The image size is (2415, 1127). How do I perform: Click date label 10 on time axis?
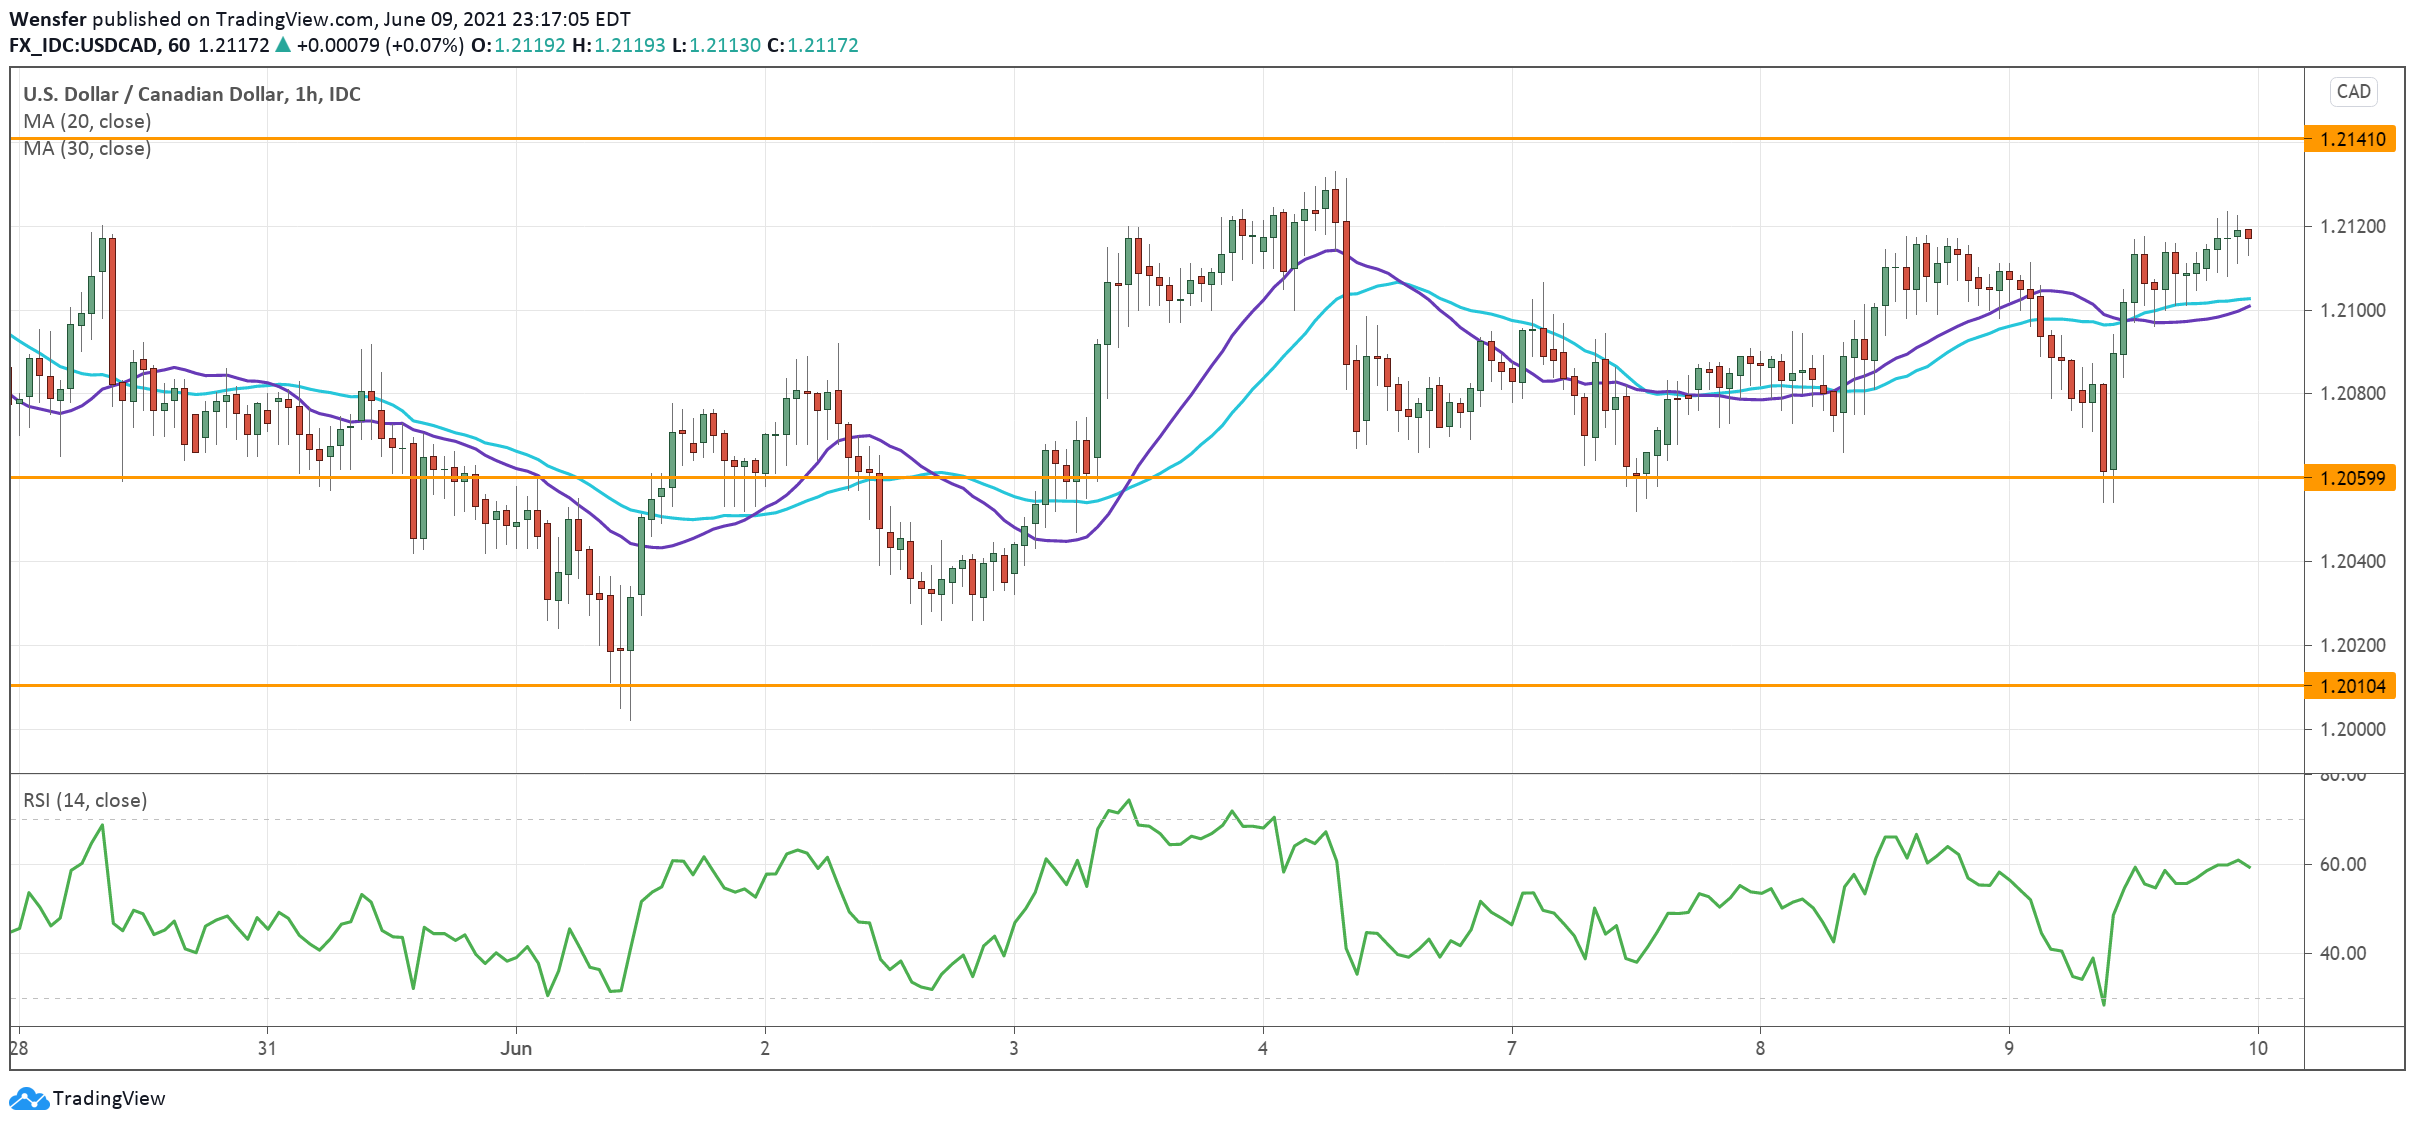tap(2258, 1048)
